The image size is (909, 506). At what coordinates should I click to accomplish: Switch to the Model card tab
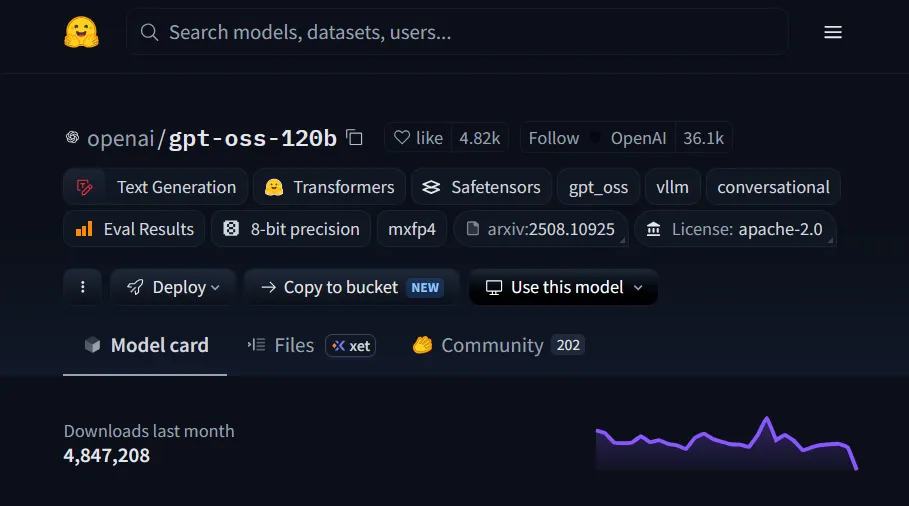[x=145, y=345]
